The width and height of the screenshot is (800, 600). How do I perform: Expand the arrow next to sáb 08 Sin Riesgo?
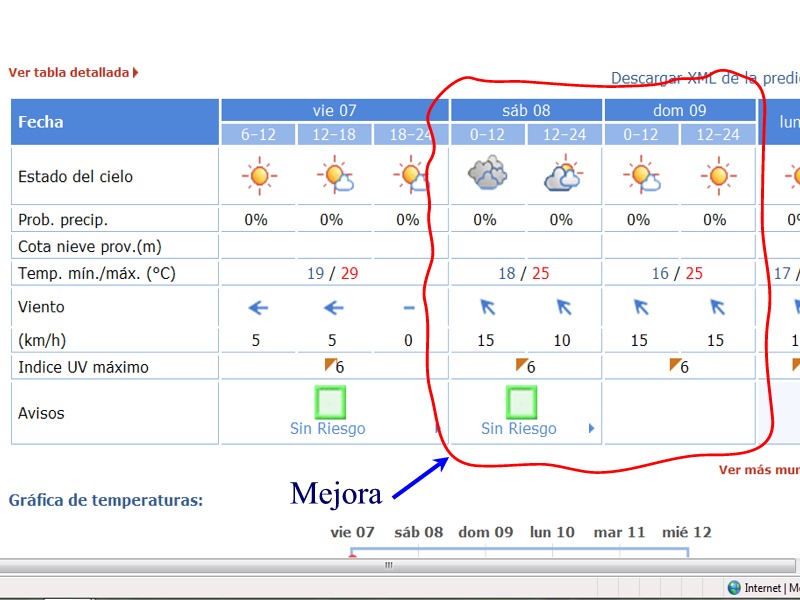click(x=592, y=429)
